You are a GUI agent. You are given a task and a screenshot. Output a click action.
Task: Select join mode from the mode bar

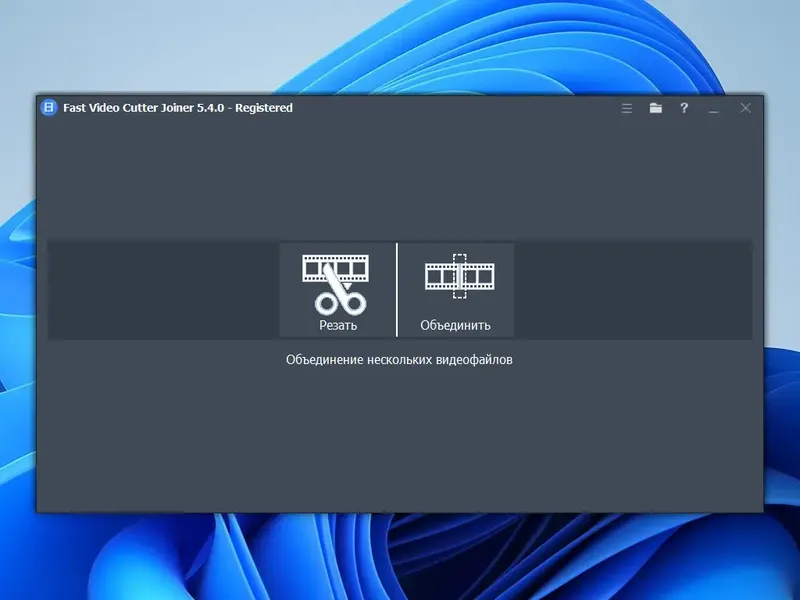(x=458, y=290)
